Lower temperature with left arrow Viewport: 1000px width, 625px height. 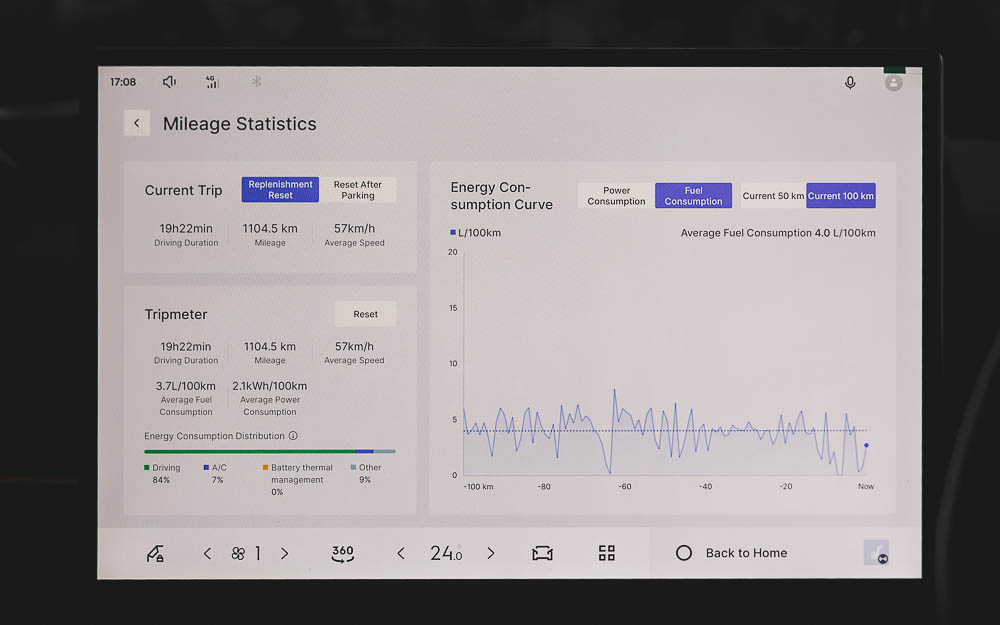coord(400,553)
